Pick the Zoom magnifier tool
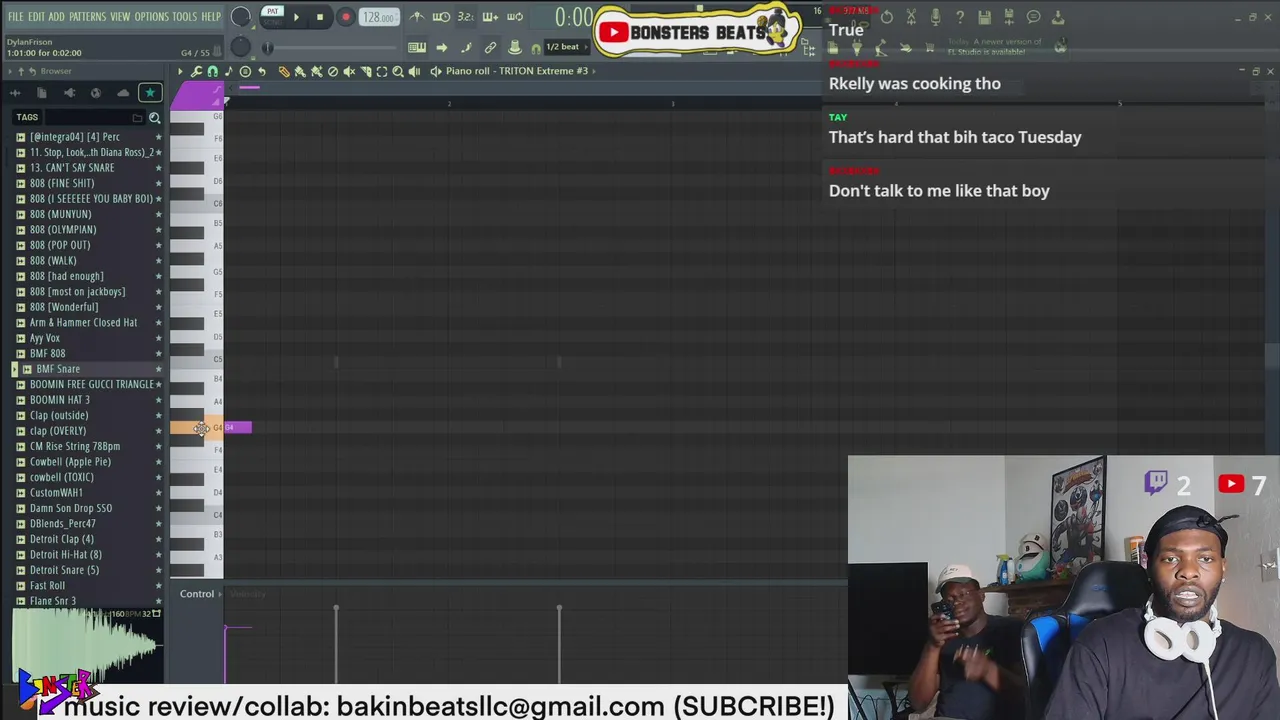Image resolution: width=1280 pixels, height=720 pixels. pos(398,71)
